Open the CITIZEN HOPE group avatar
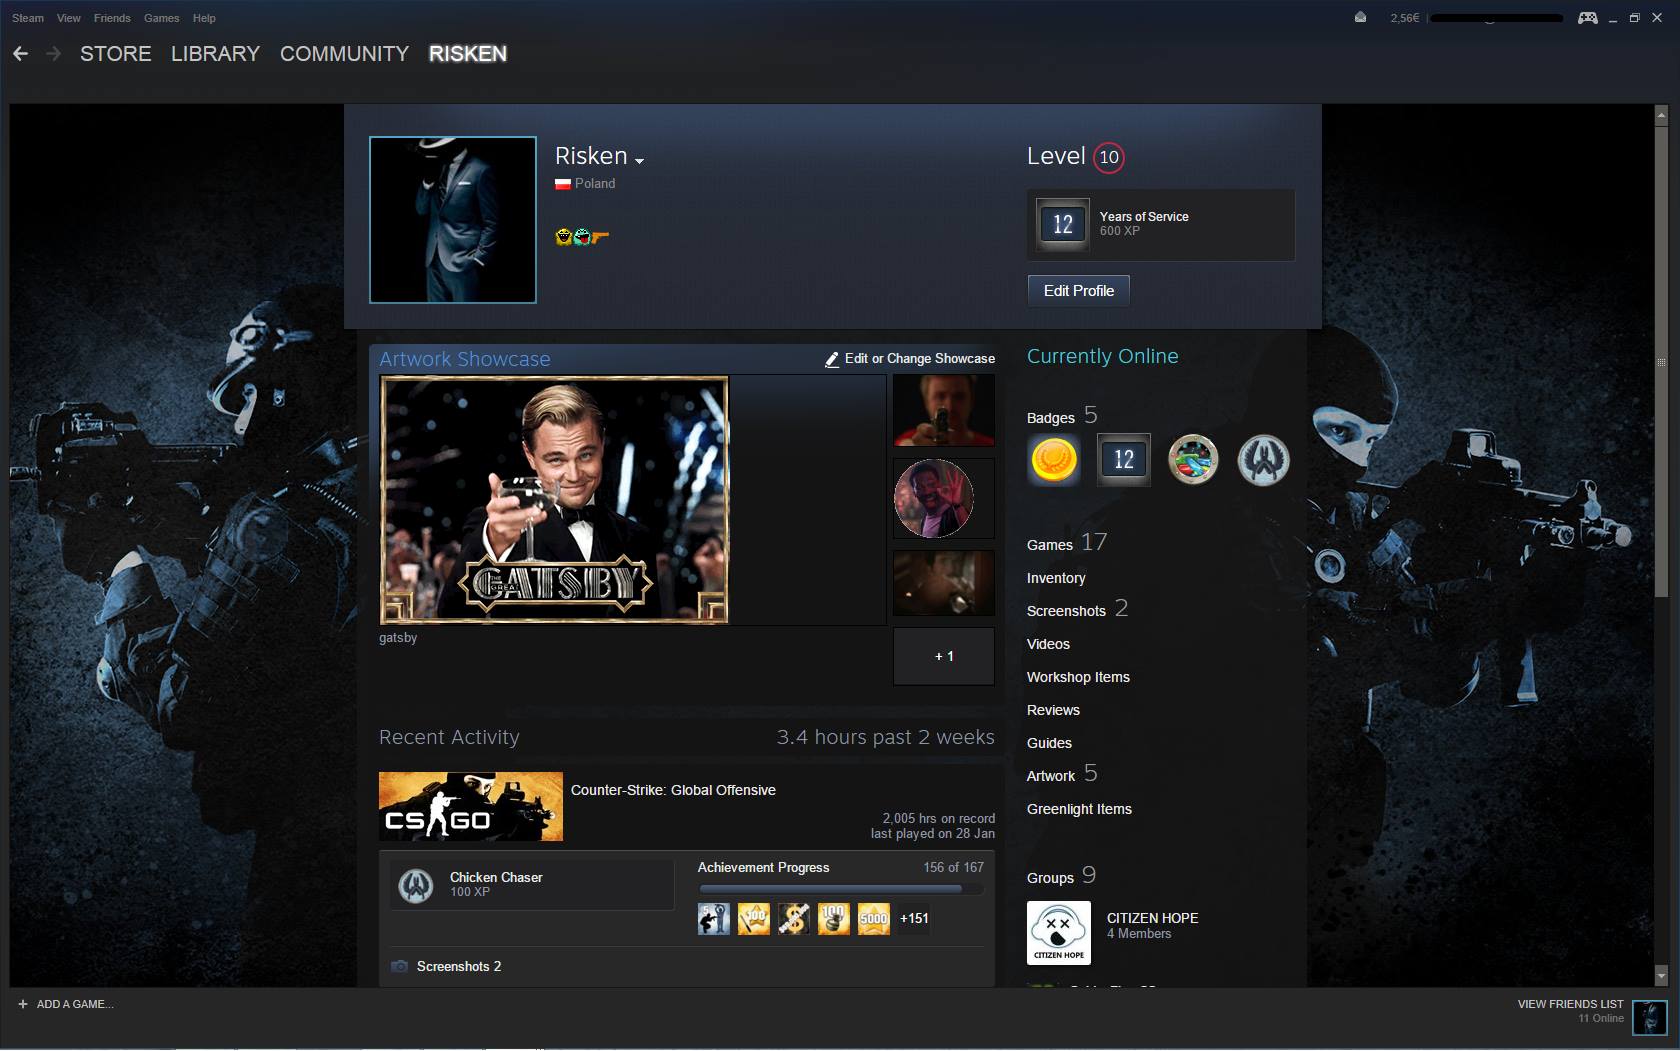Screen dimensions: 1680x1051 coord(1058,933)
